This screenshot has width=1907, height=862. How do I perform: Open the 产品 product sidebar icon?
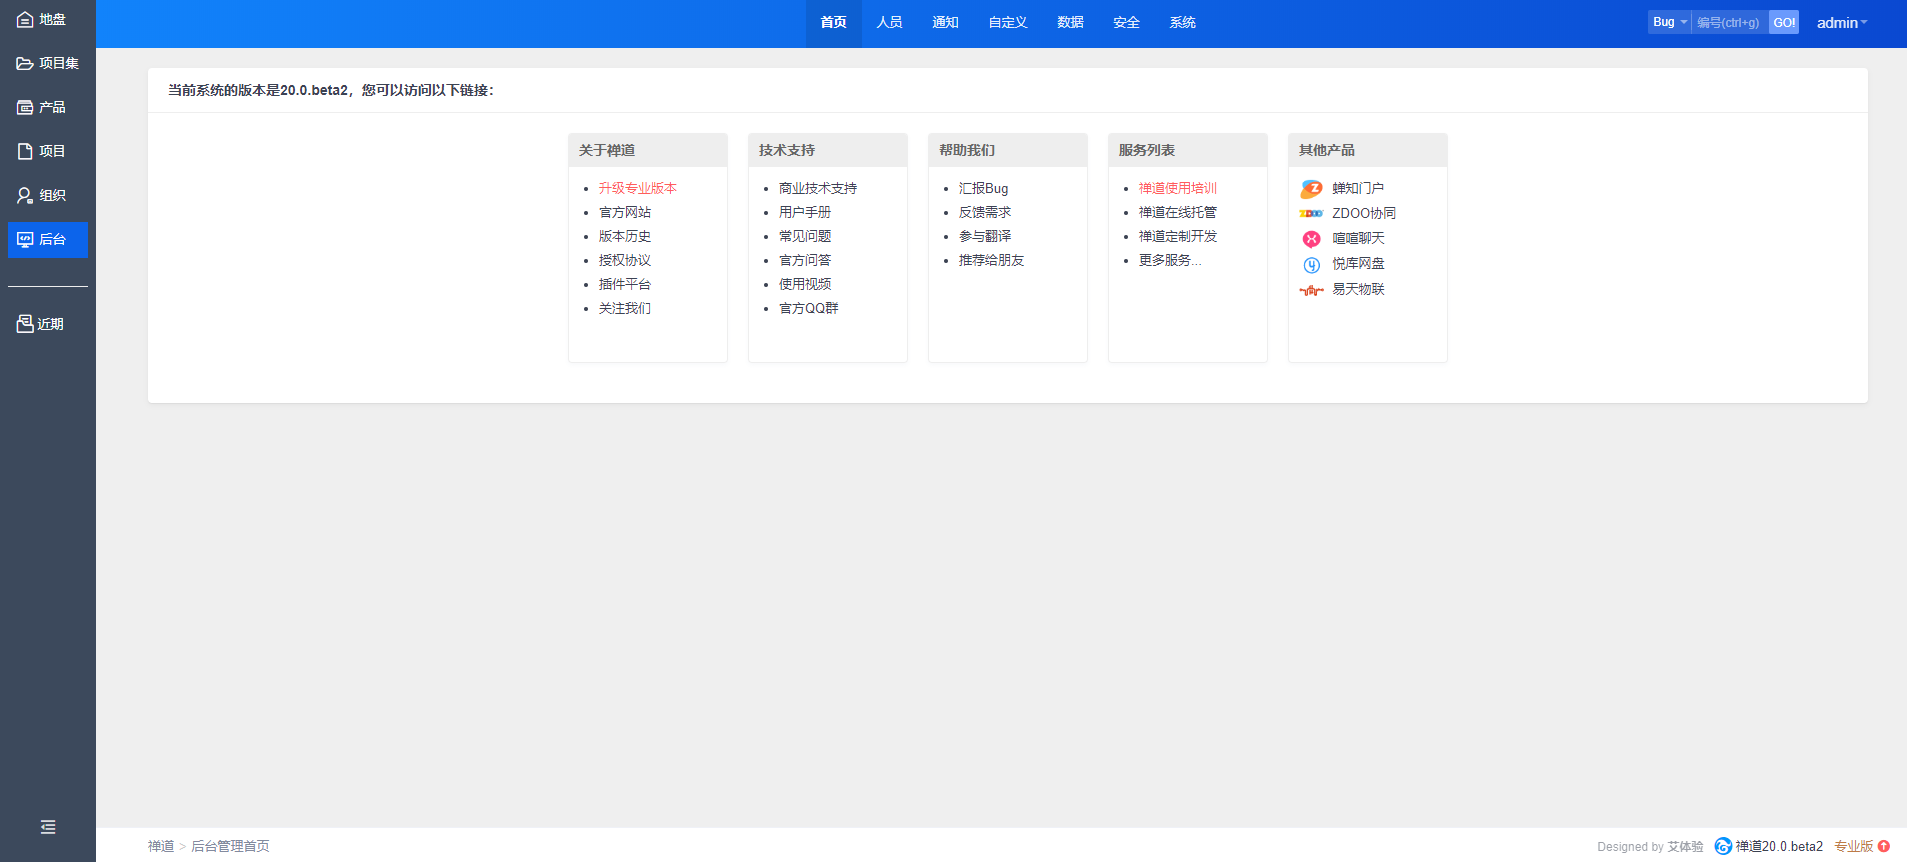click(x=25, y=107)
